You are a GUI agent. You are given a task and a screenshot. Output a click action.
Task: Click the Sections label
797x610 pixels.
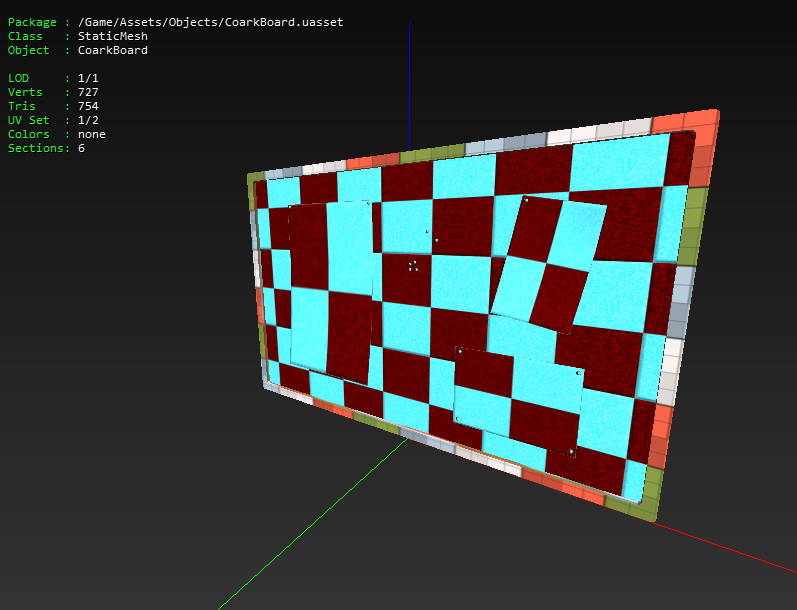(x=36, y=148)
